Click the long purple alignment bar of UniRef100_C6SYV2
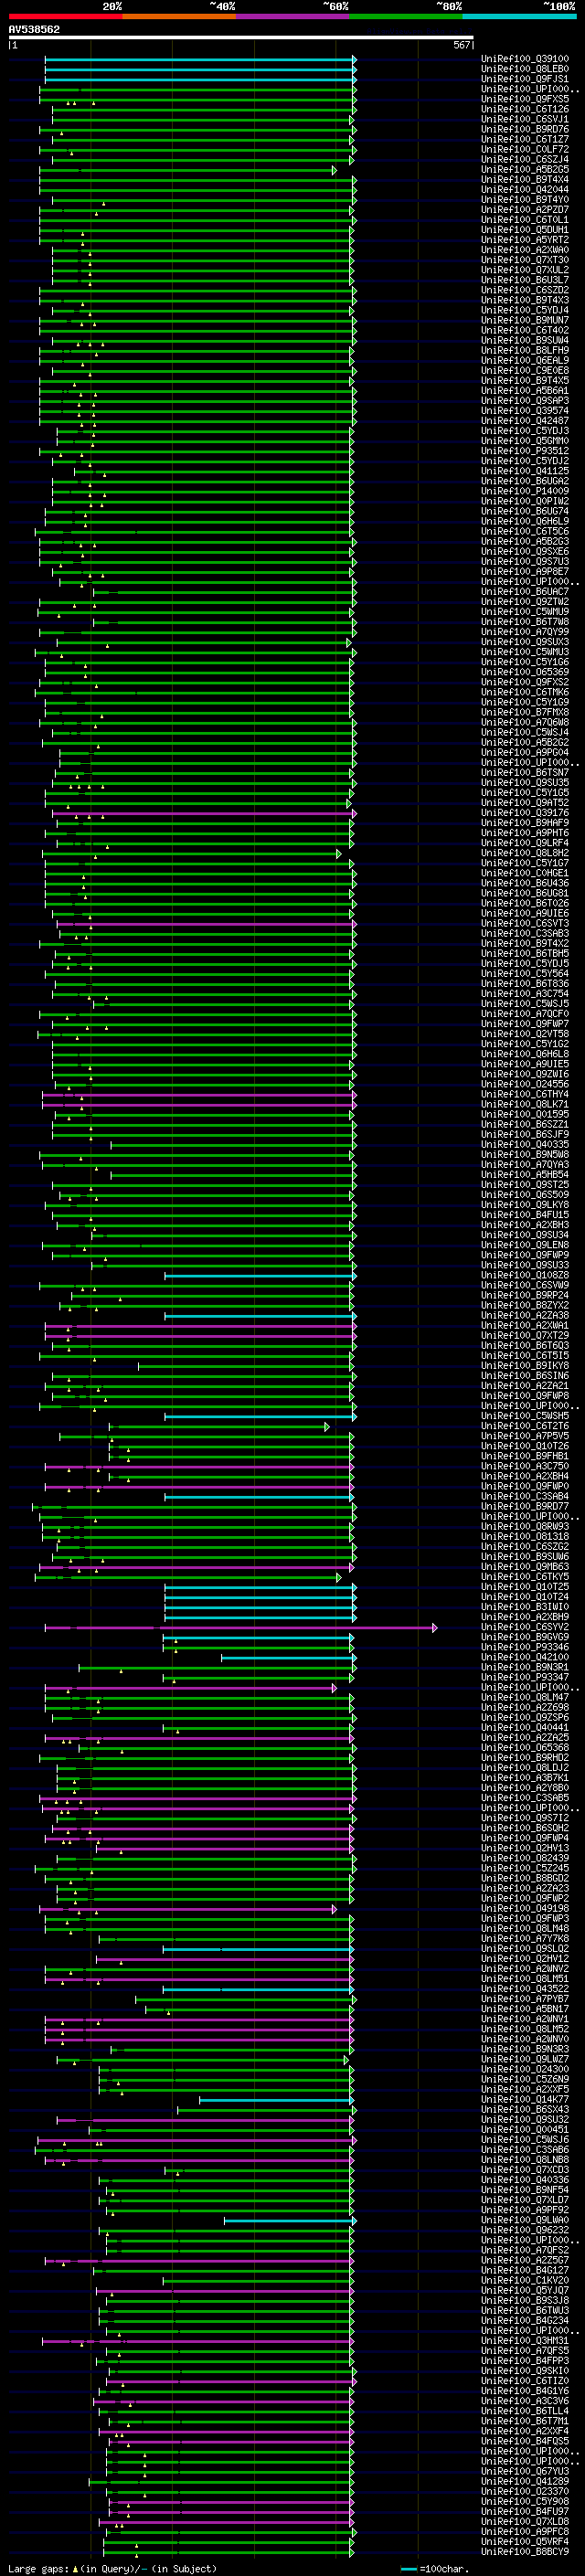The image size is (585, 2576). coord(240,1628)
